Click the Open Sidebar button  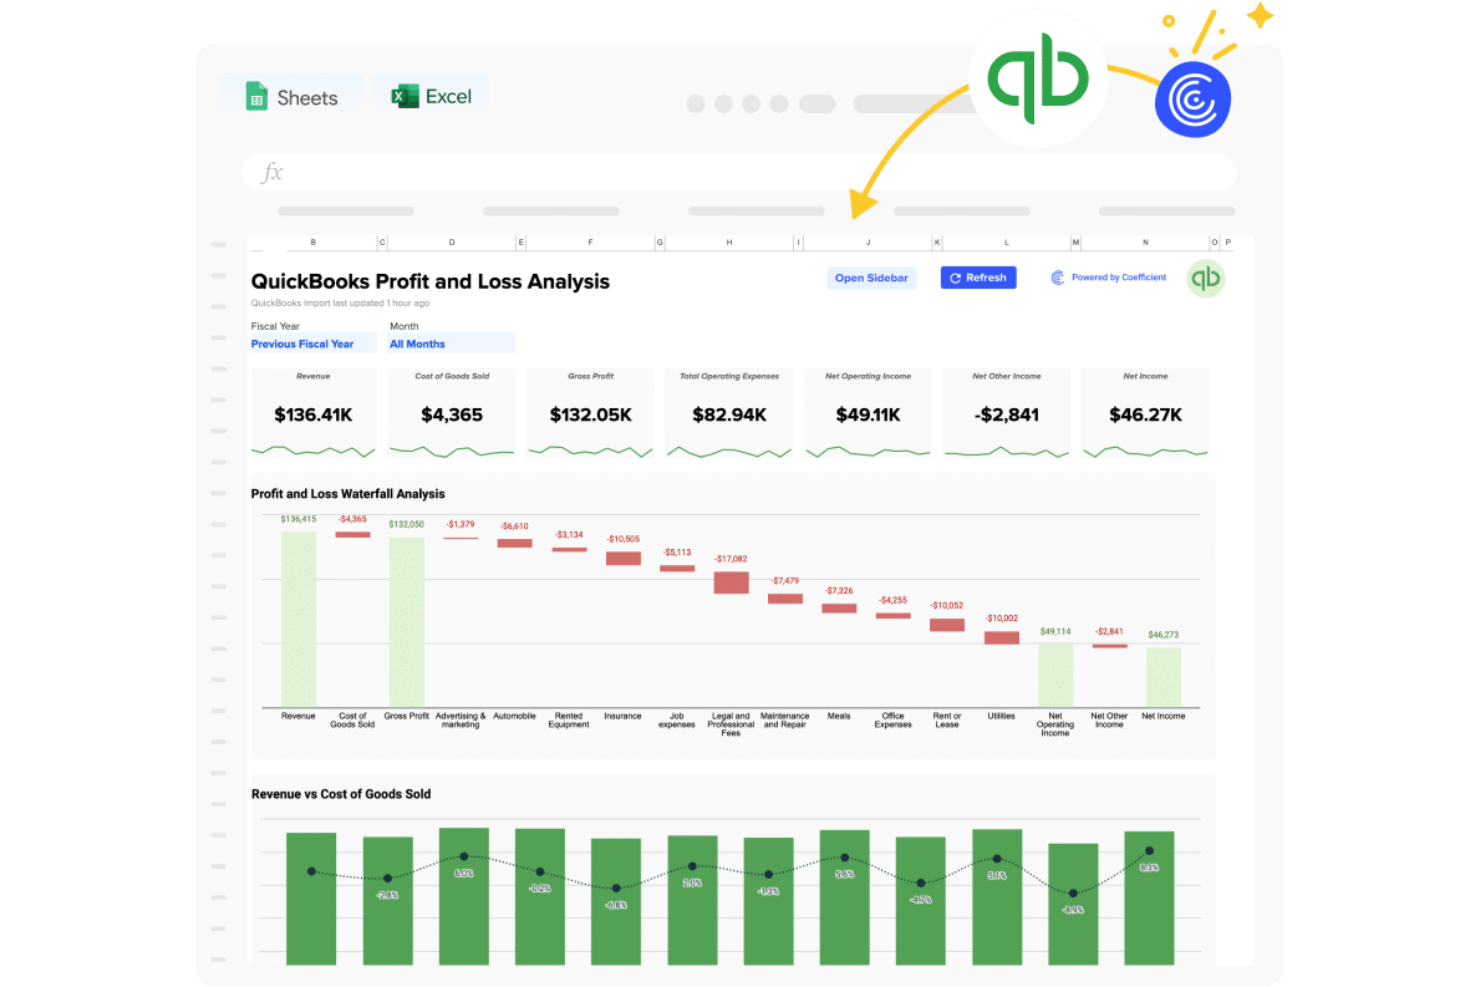click(x=871, y=278)
